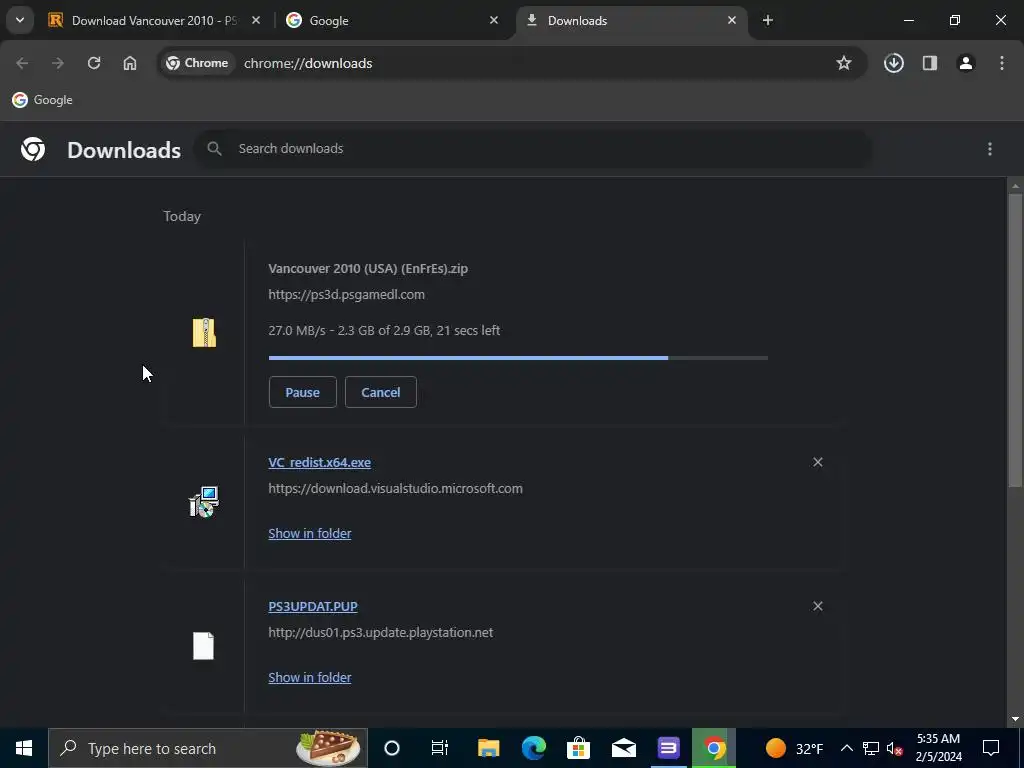
Task: Click the VC_redist installer file icon
Action: click(x=204, y=502)
